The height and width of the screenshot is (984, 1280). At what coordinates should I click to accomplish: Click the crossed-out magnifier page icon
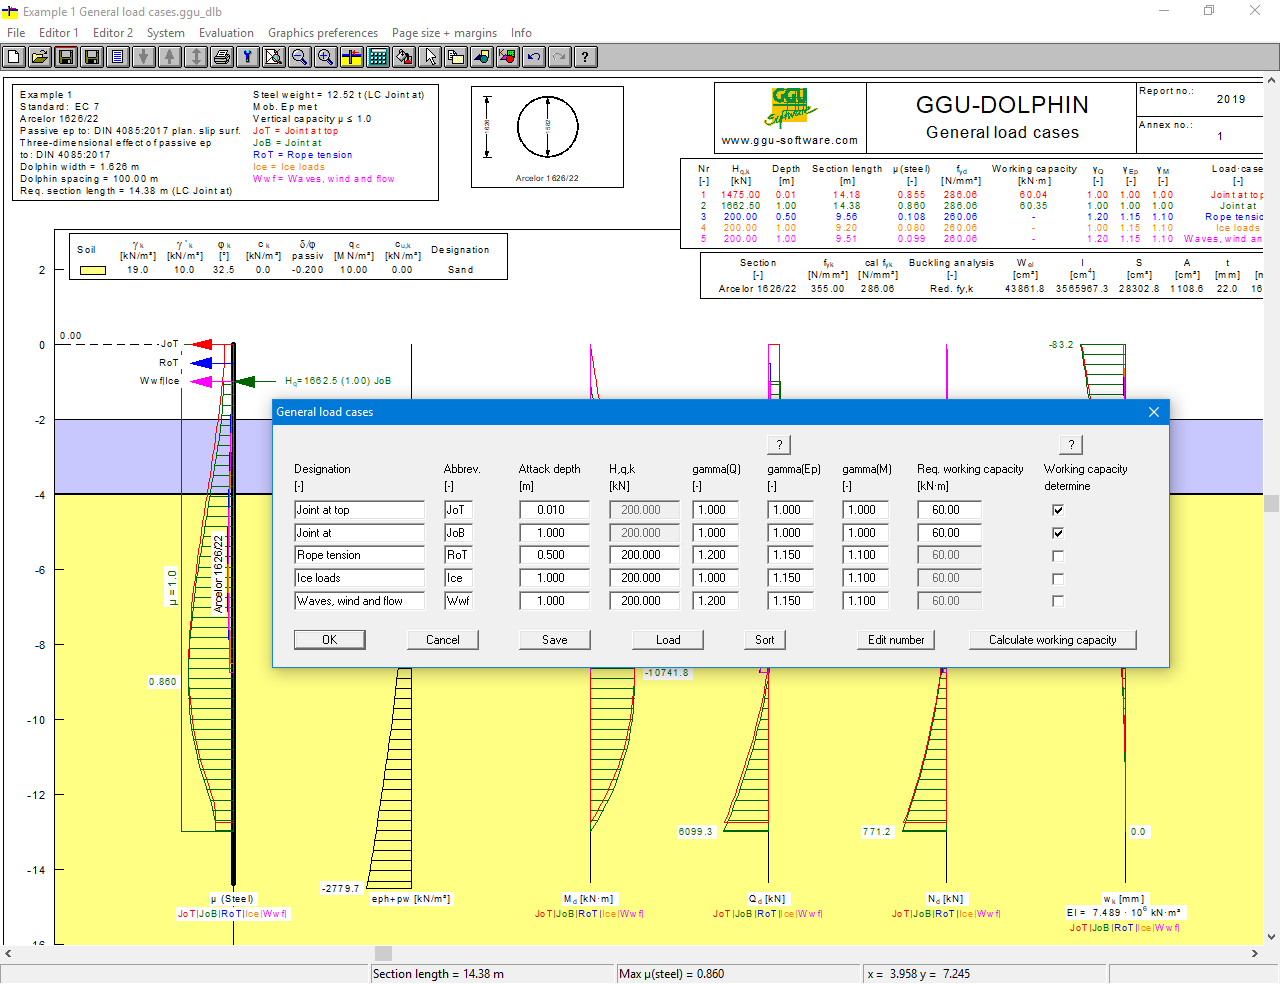coord(274,57)
